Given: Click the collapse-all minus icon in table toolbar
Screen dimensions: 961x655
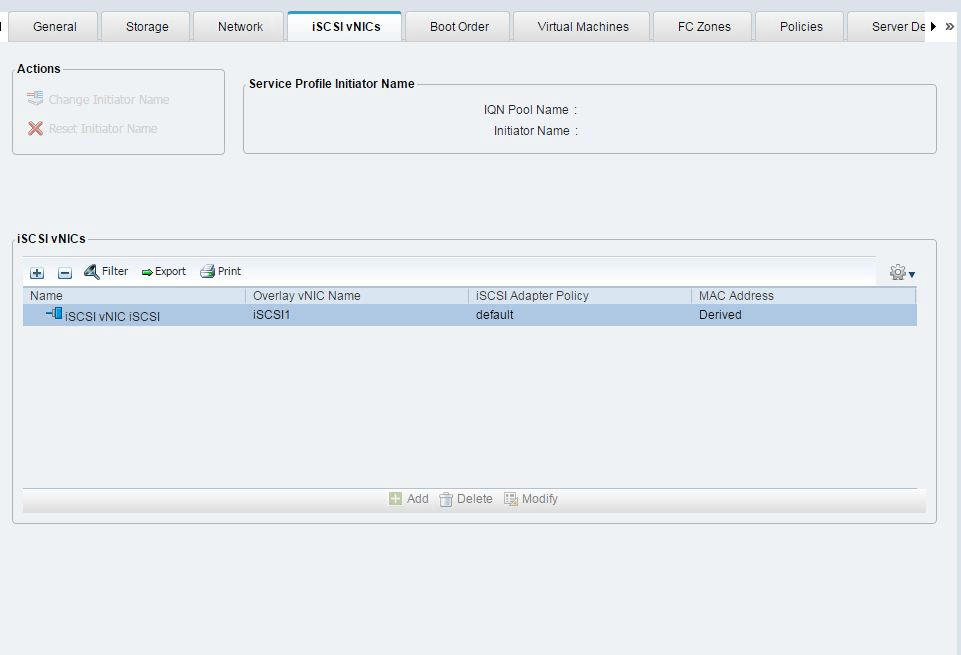Looking at the screenshot, I should 65,273.
